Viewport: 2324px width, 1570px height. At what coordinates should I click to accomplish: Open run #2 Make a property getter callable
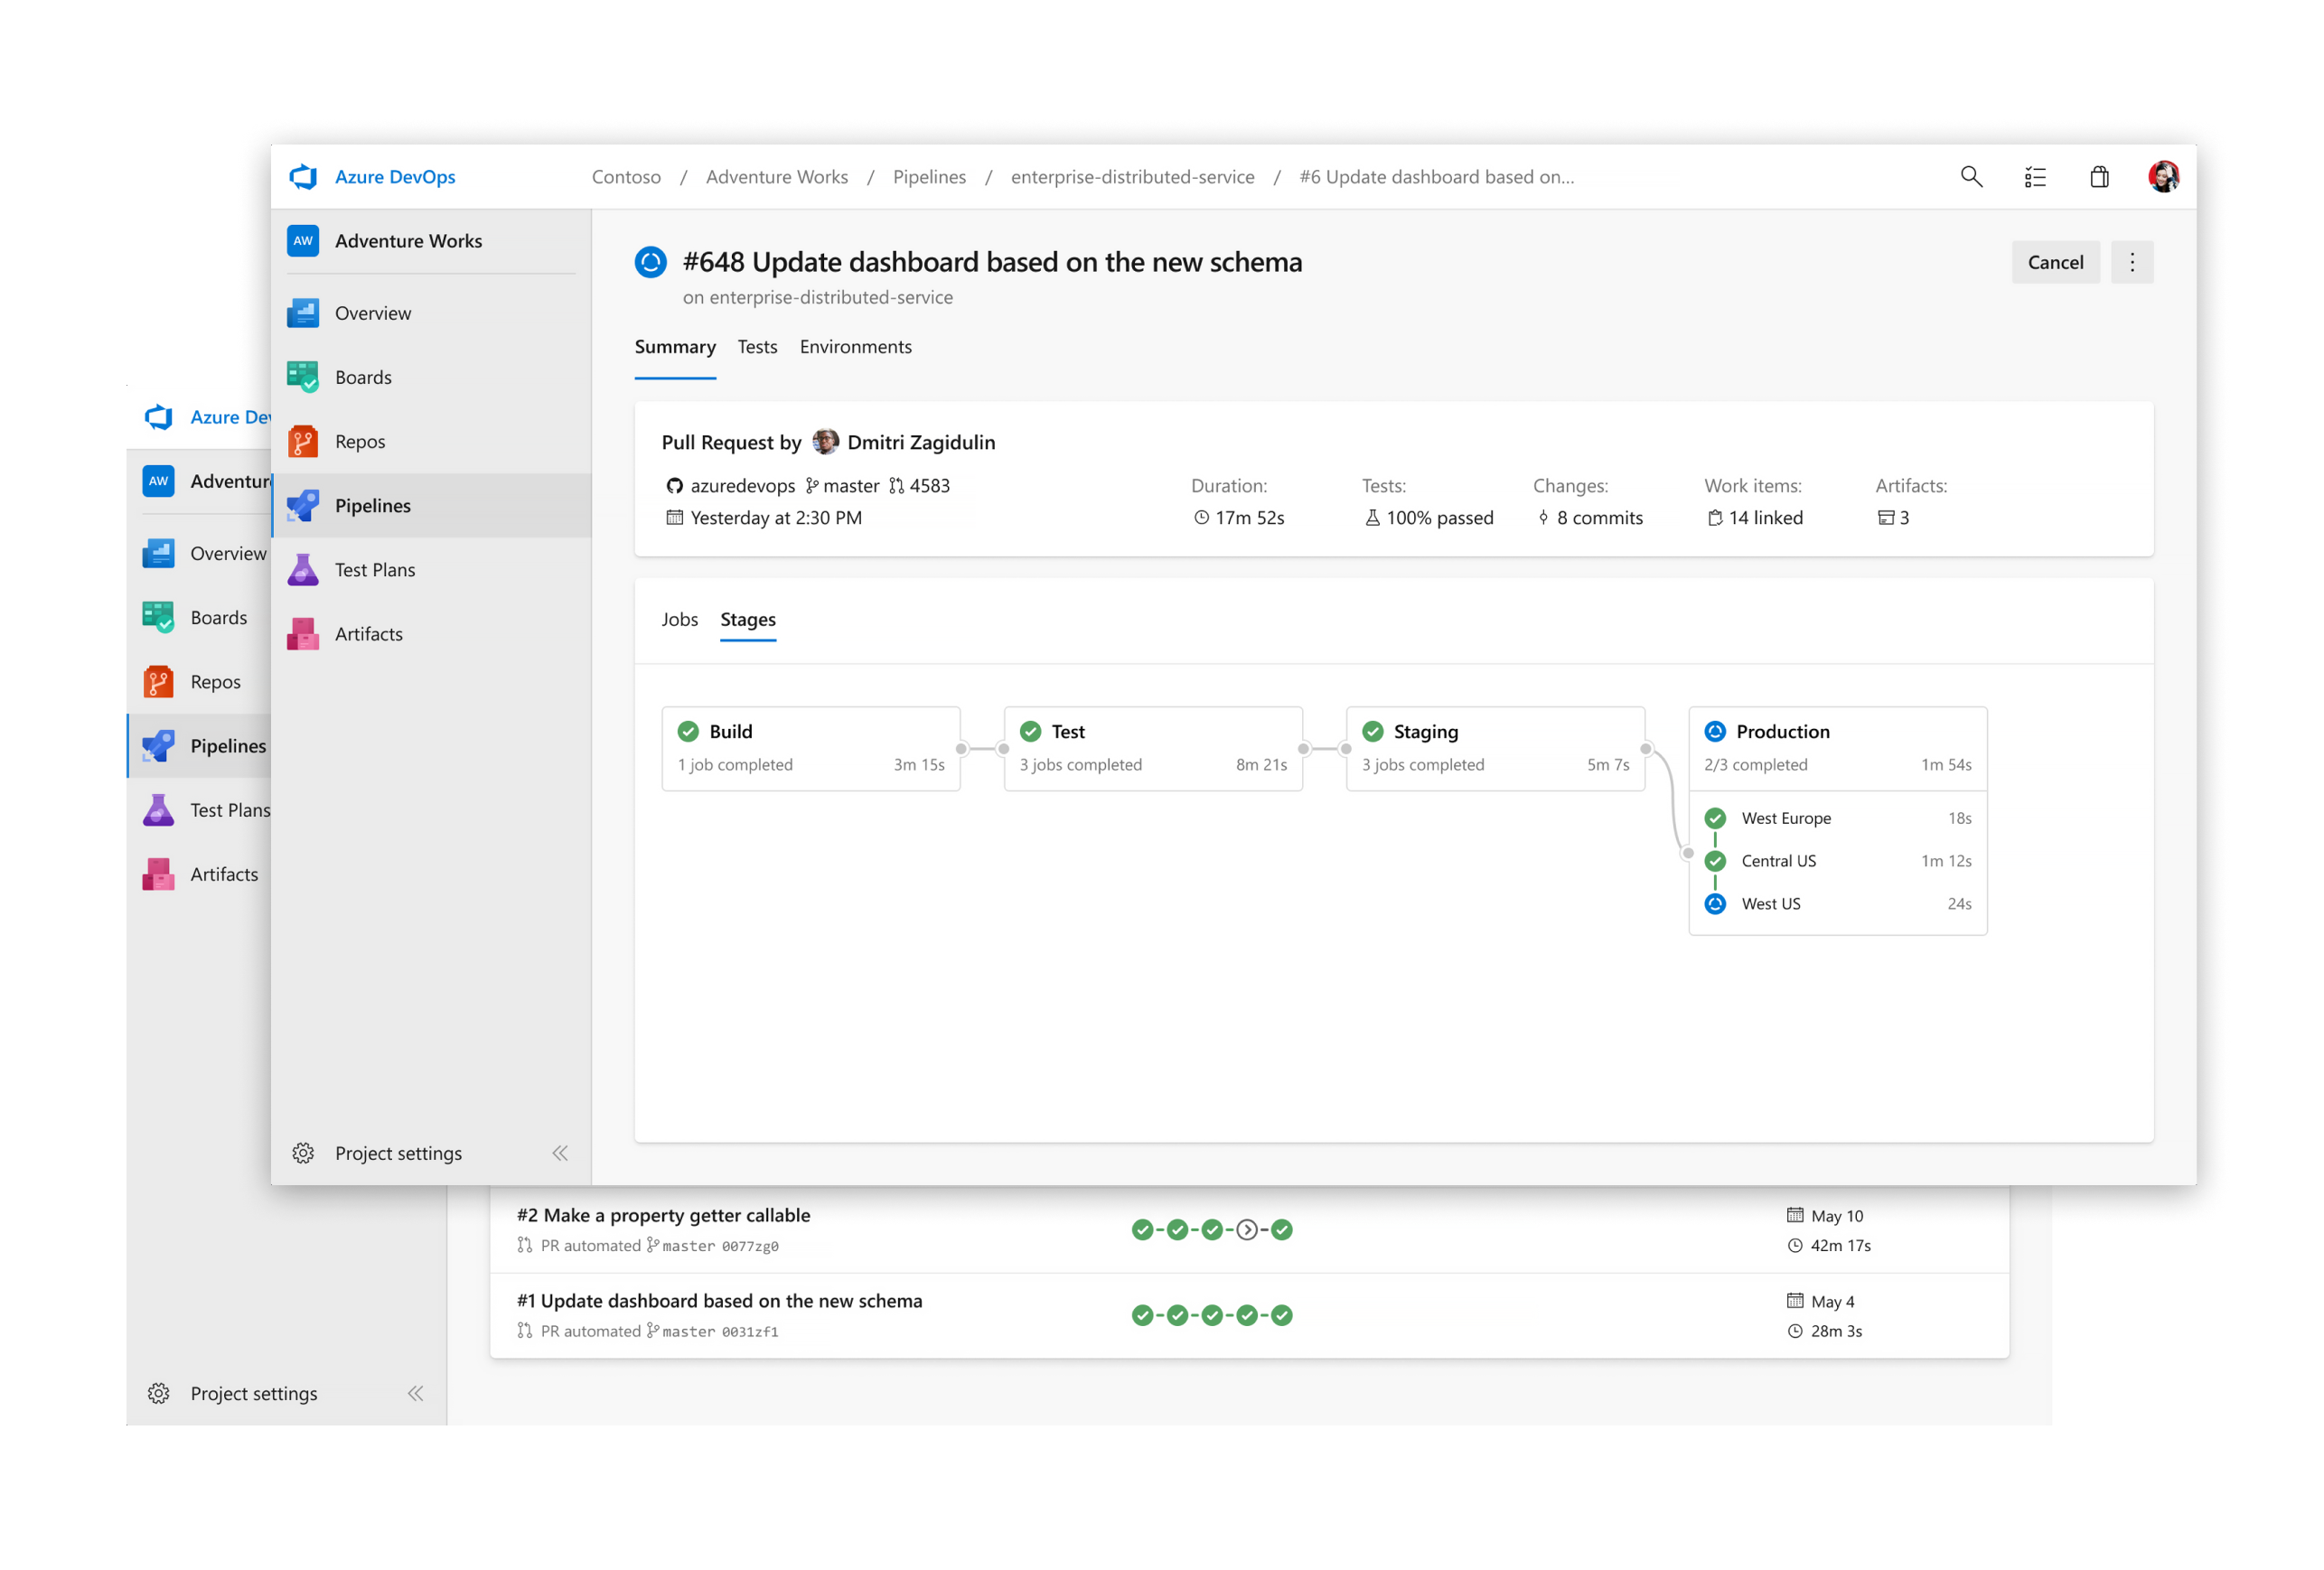pyautogui.click(x=663, y=1215)
